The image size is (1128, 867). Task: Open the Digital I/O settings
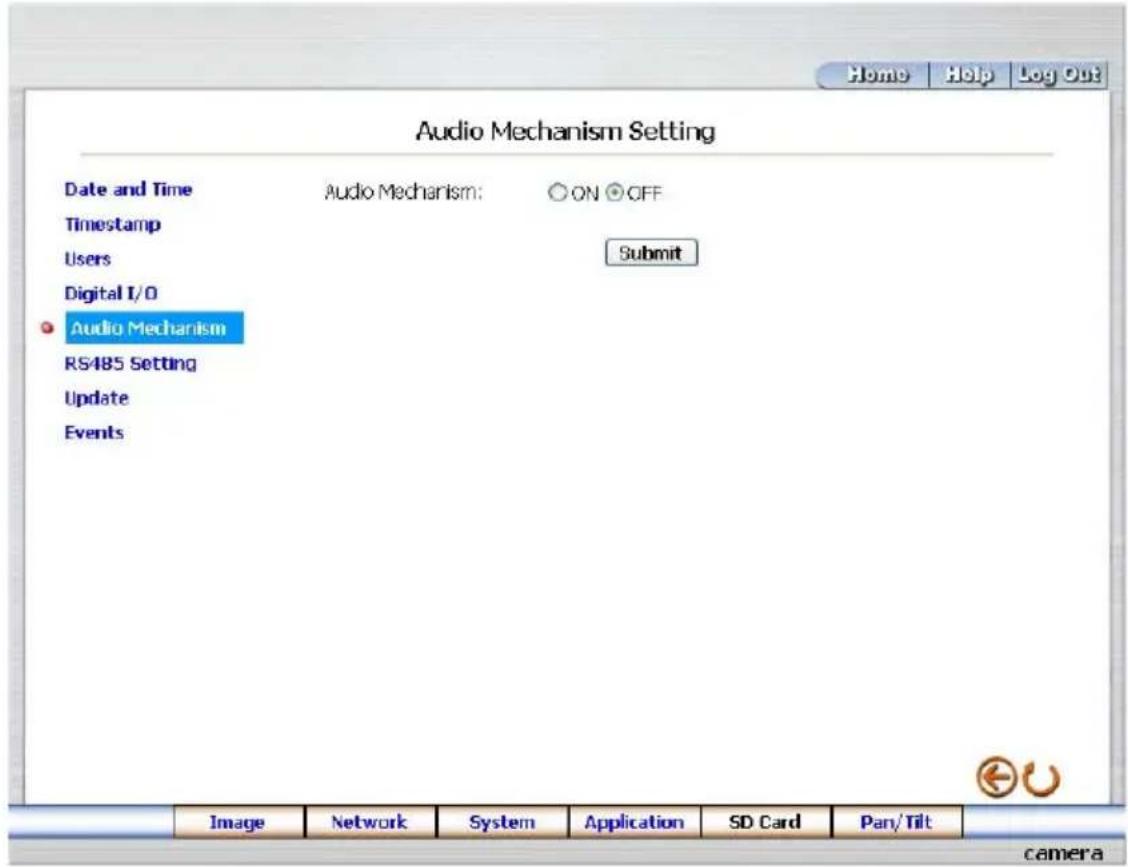click(x=111, y=294)
